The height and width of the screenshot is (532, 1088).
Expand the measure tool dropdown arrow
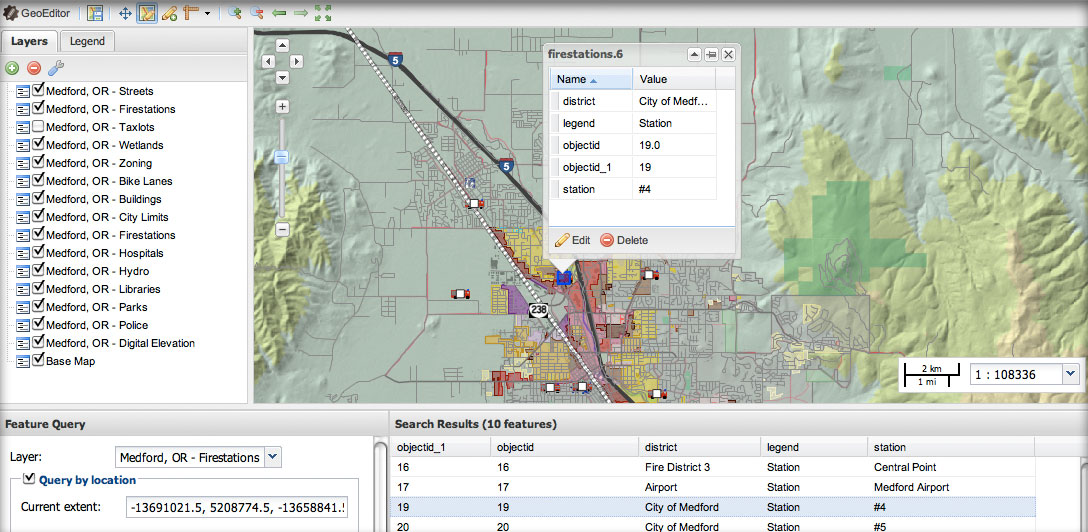207,14
